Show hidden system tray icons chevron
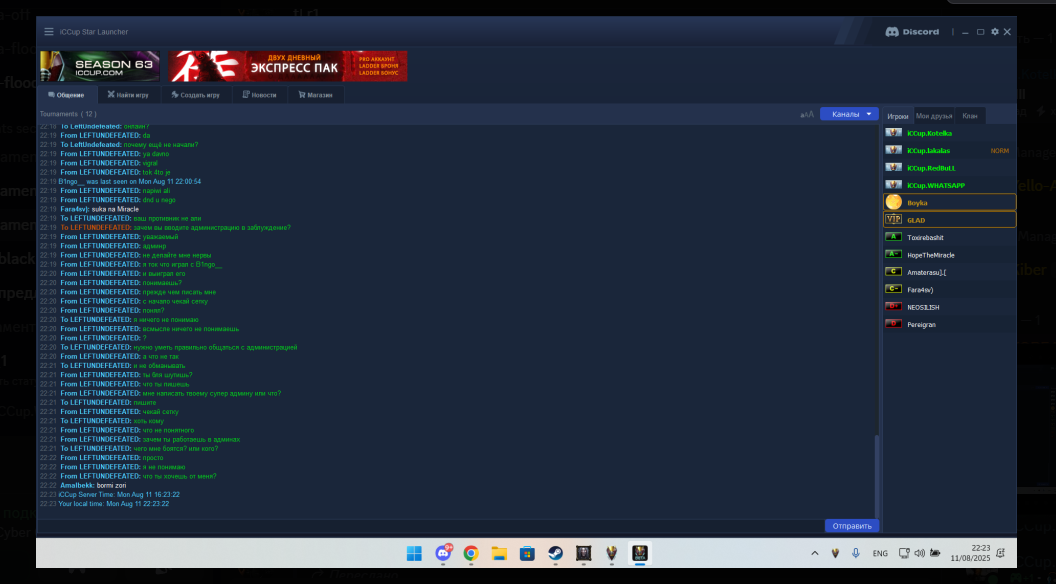Viewport: 1056px width, 584px height. (815, 554)
